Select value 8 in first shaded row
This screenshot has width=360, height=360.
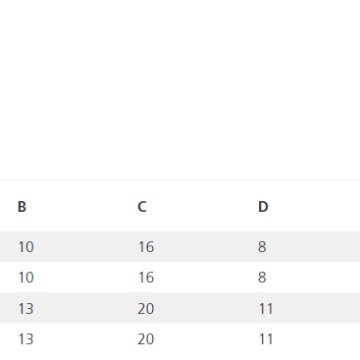tap(262, 247)
